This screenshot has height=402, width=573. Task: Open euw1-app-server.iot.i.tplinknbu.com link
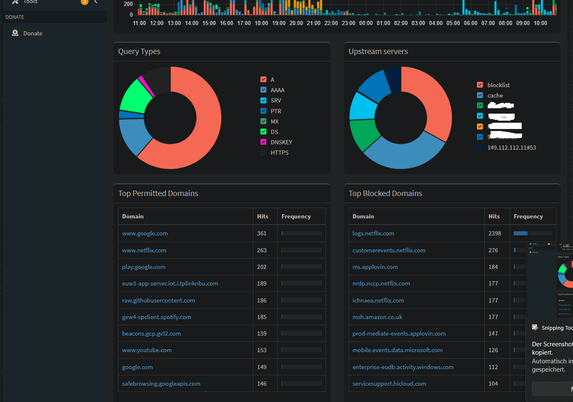170,283
